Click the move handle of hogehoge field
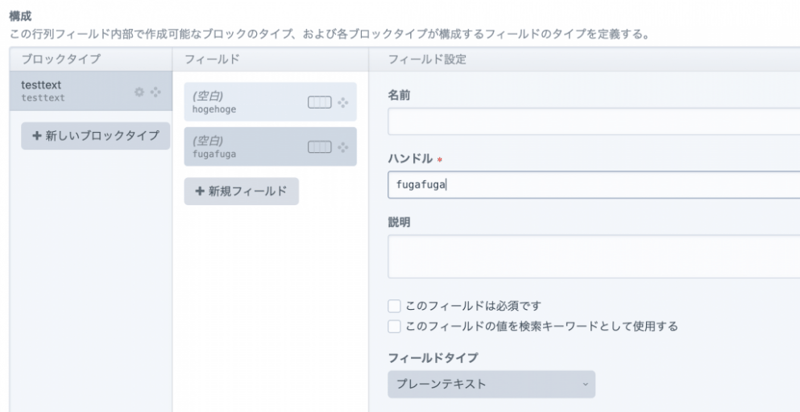This screenshot has height=412, width=800. 344,102
